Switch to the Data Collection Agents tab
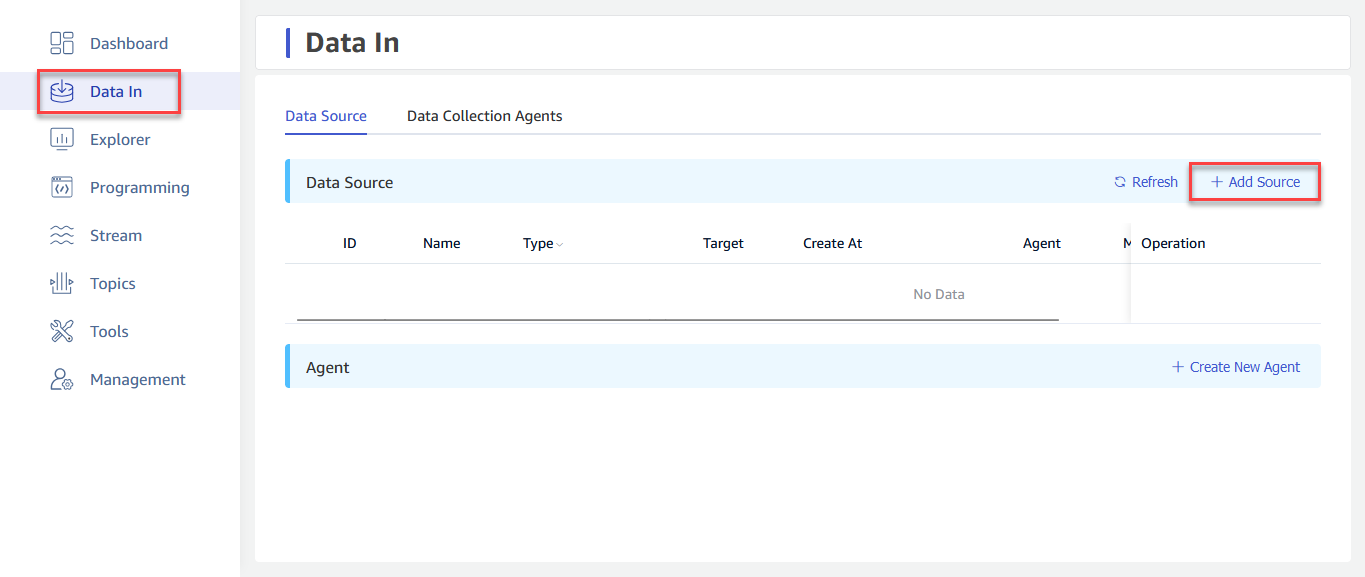This screenshot has height=577, width=1365. [484, 115]
